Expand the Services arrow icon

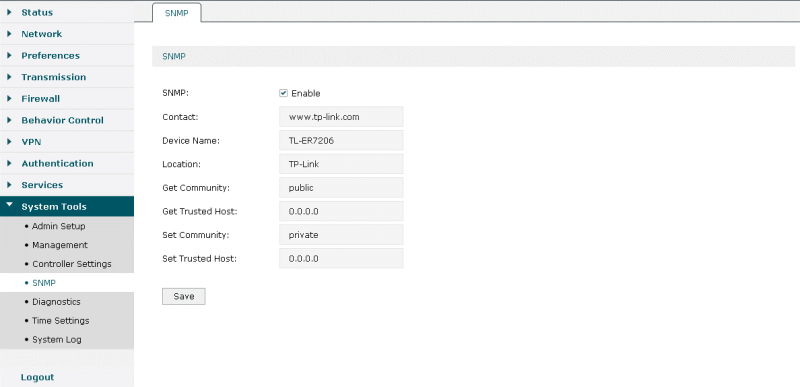9,185
